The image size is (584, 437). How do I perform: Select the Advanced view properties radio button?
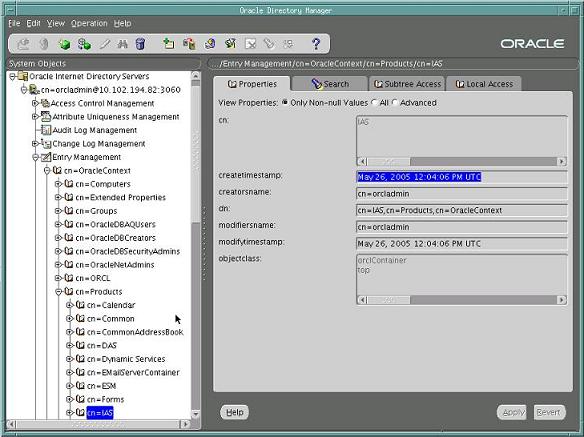[x=395, y=102]
